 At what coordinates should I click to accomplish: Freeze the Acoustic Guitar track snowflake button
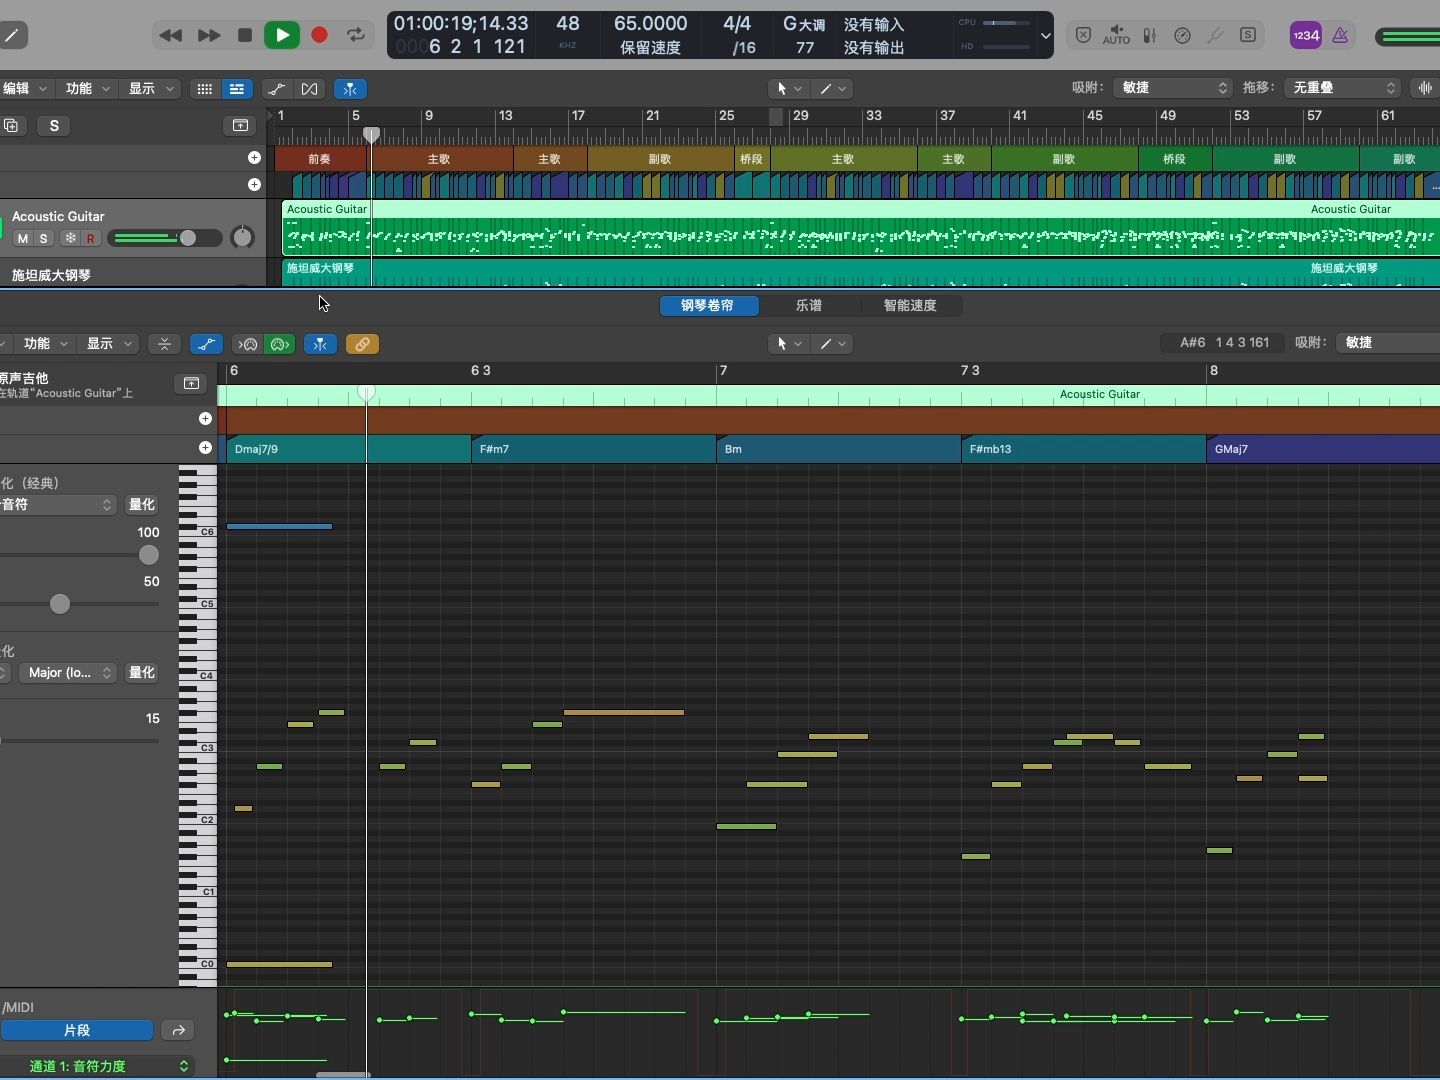click(70, 239)
